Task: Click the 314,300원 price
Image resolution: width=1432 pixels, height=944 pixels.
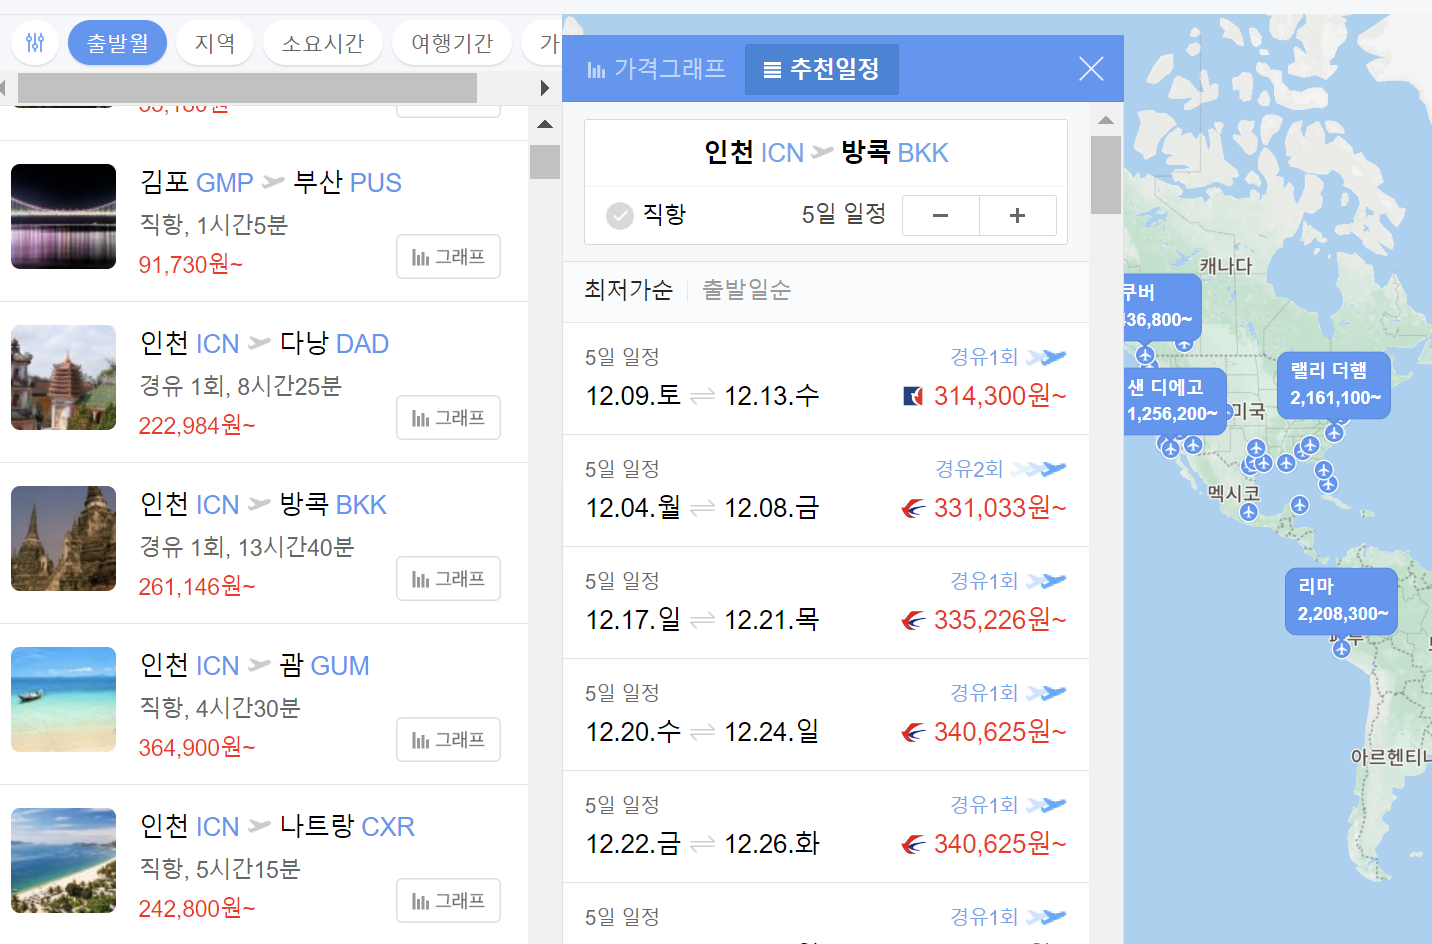Action: (x=1000, y=396)
